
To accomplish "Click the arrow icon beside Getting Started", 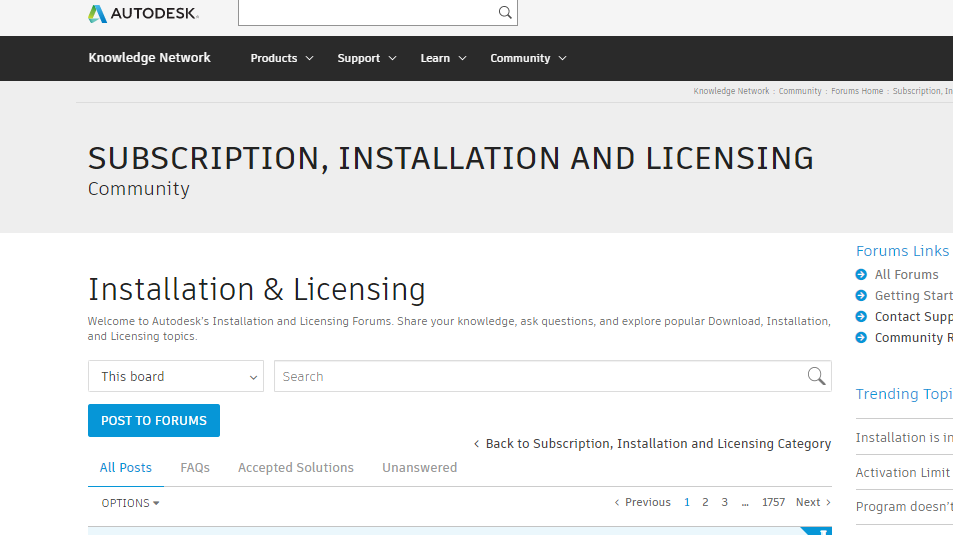I will (861, 295).
